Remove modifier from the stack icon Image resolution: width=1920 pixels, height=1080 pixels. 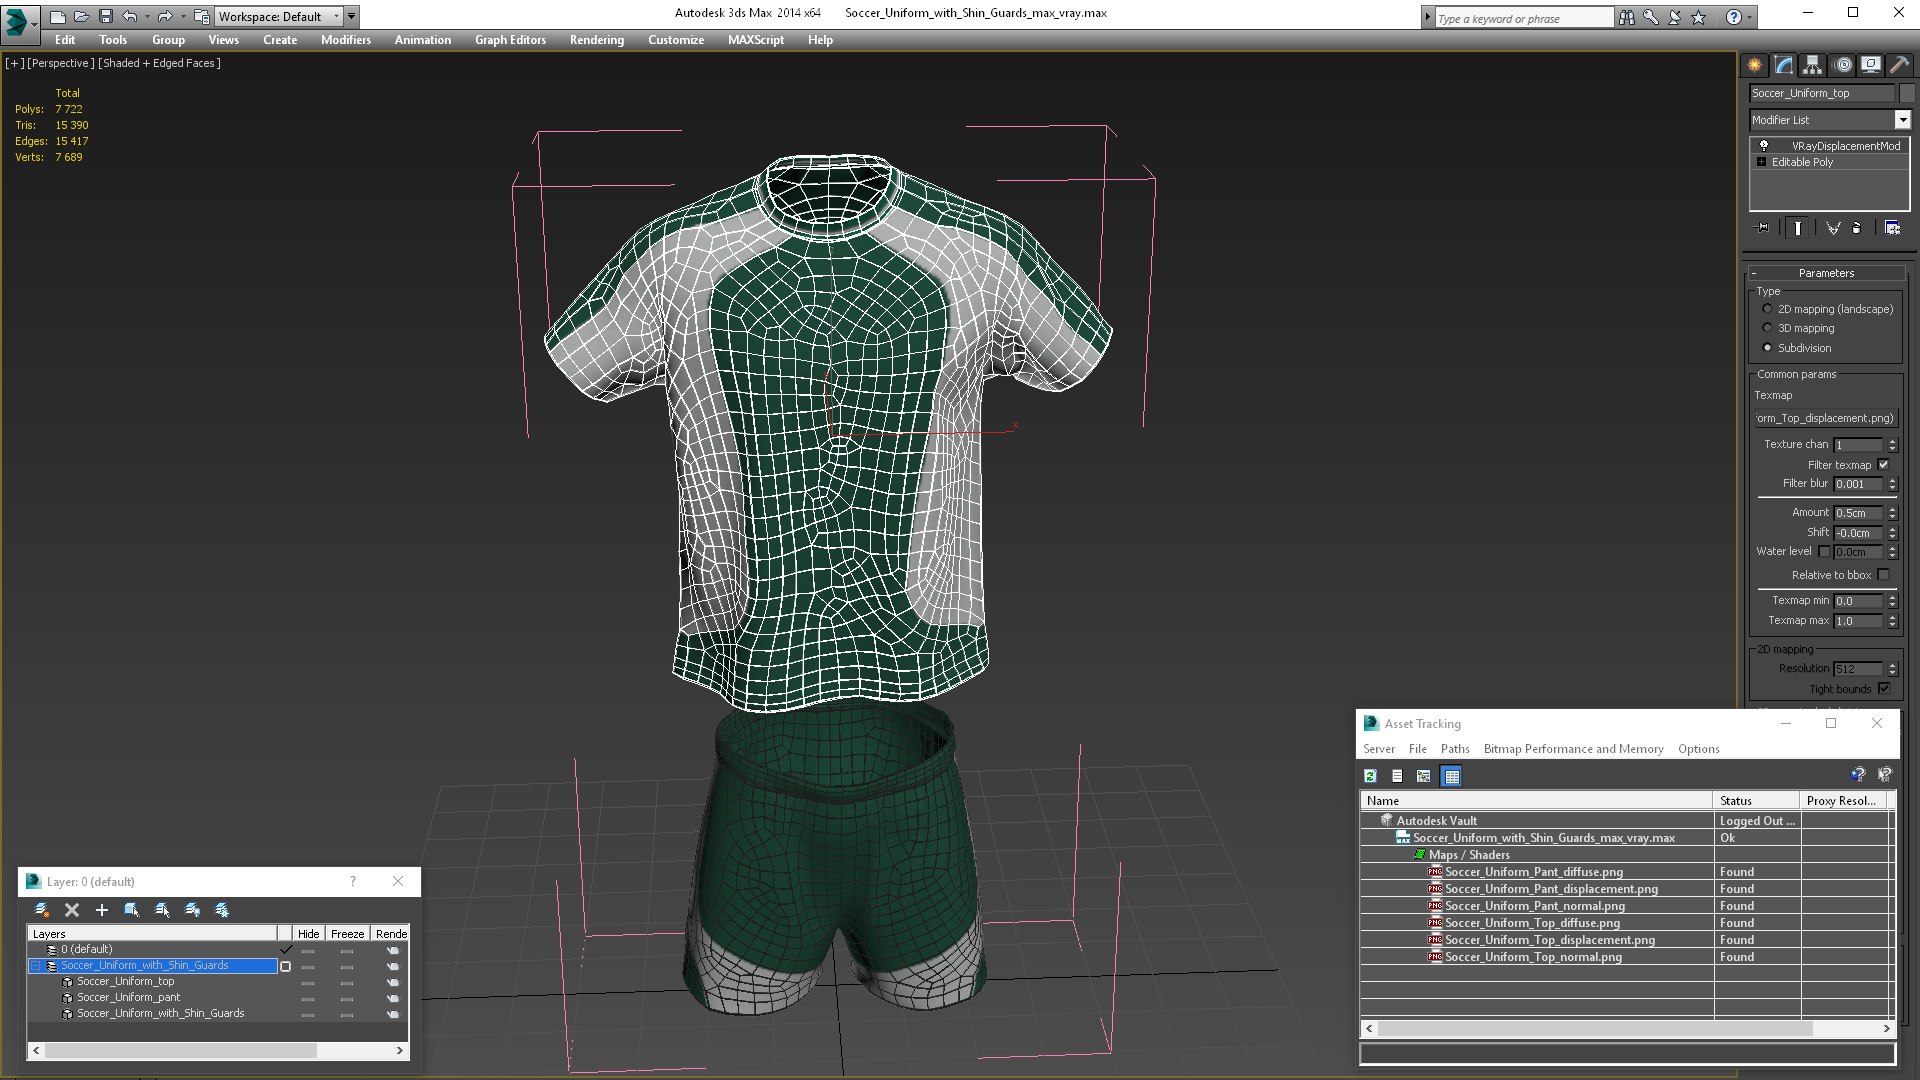click(1857, 228)
